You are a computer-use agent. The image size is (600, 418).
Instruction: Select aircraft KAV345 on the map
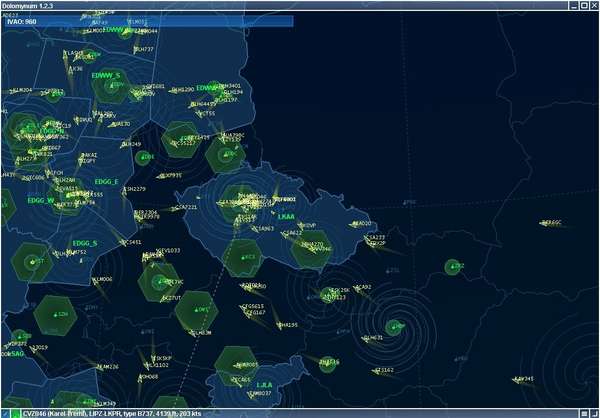pos(523,379)
